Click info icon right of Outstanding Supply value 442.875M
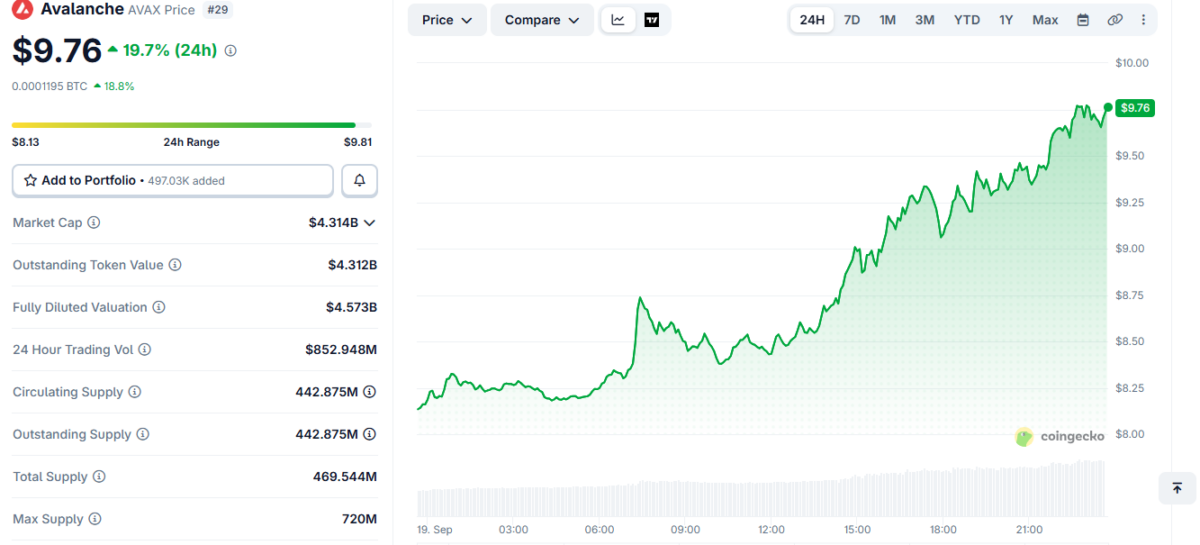1200x545 pixels. (370, 435)
